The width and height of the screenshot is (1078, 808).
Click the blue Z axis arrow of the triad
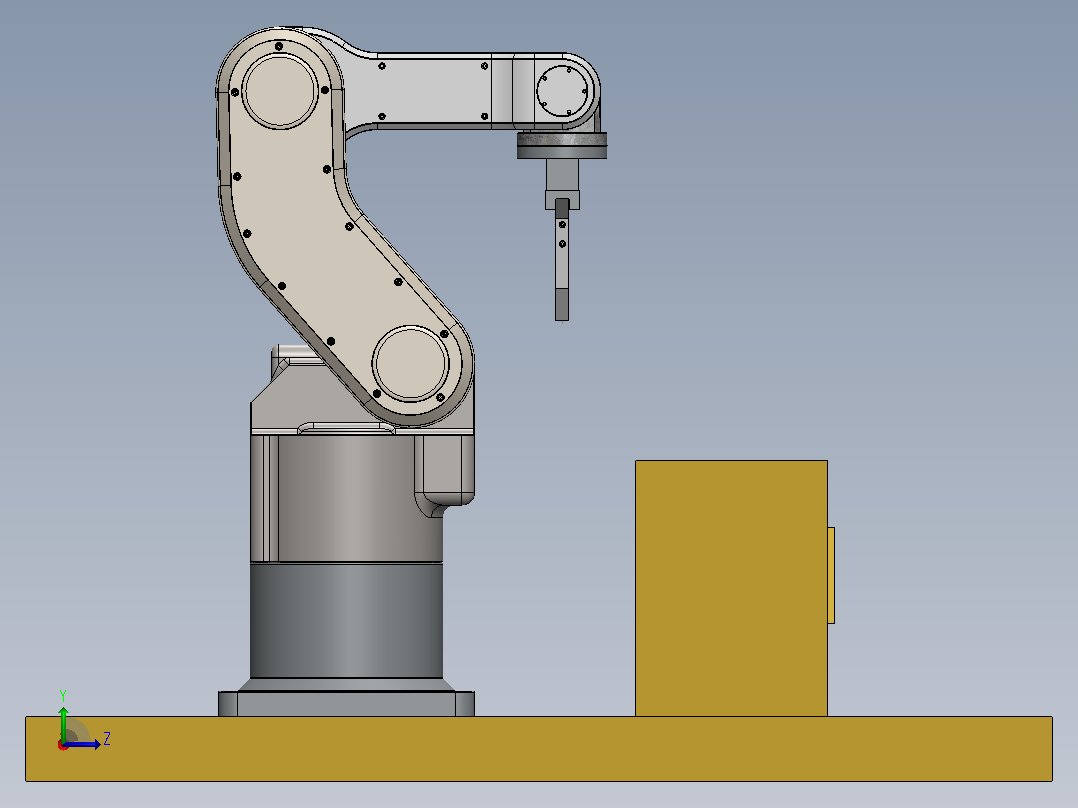point(82,744)
